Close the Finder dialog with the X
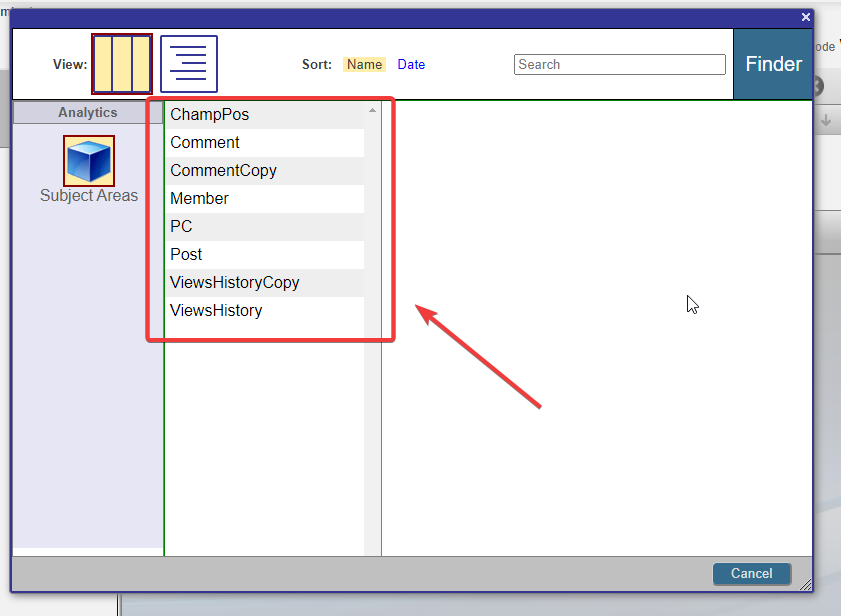This screenshot has height=616, width=841. coord(806,17)
